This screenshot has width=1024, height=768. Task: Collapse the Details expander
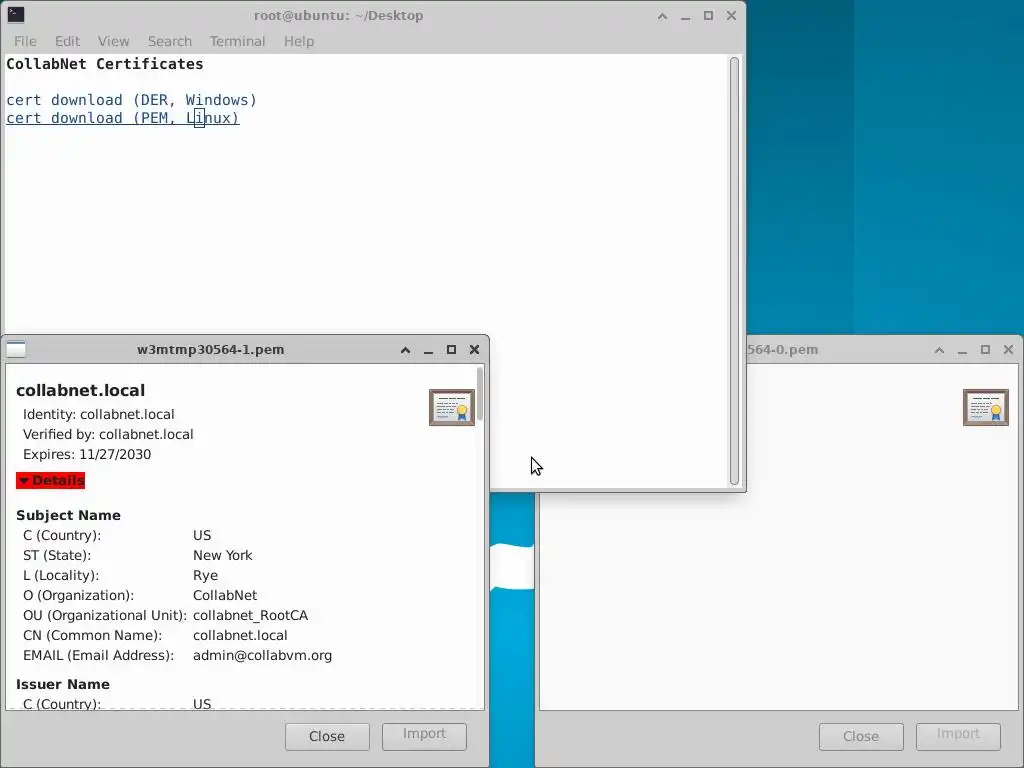(x=51, y=481)
